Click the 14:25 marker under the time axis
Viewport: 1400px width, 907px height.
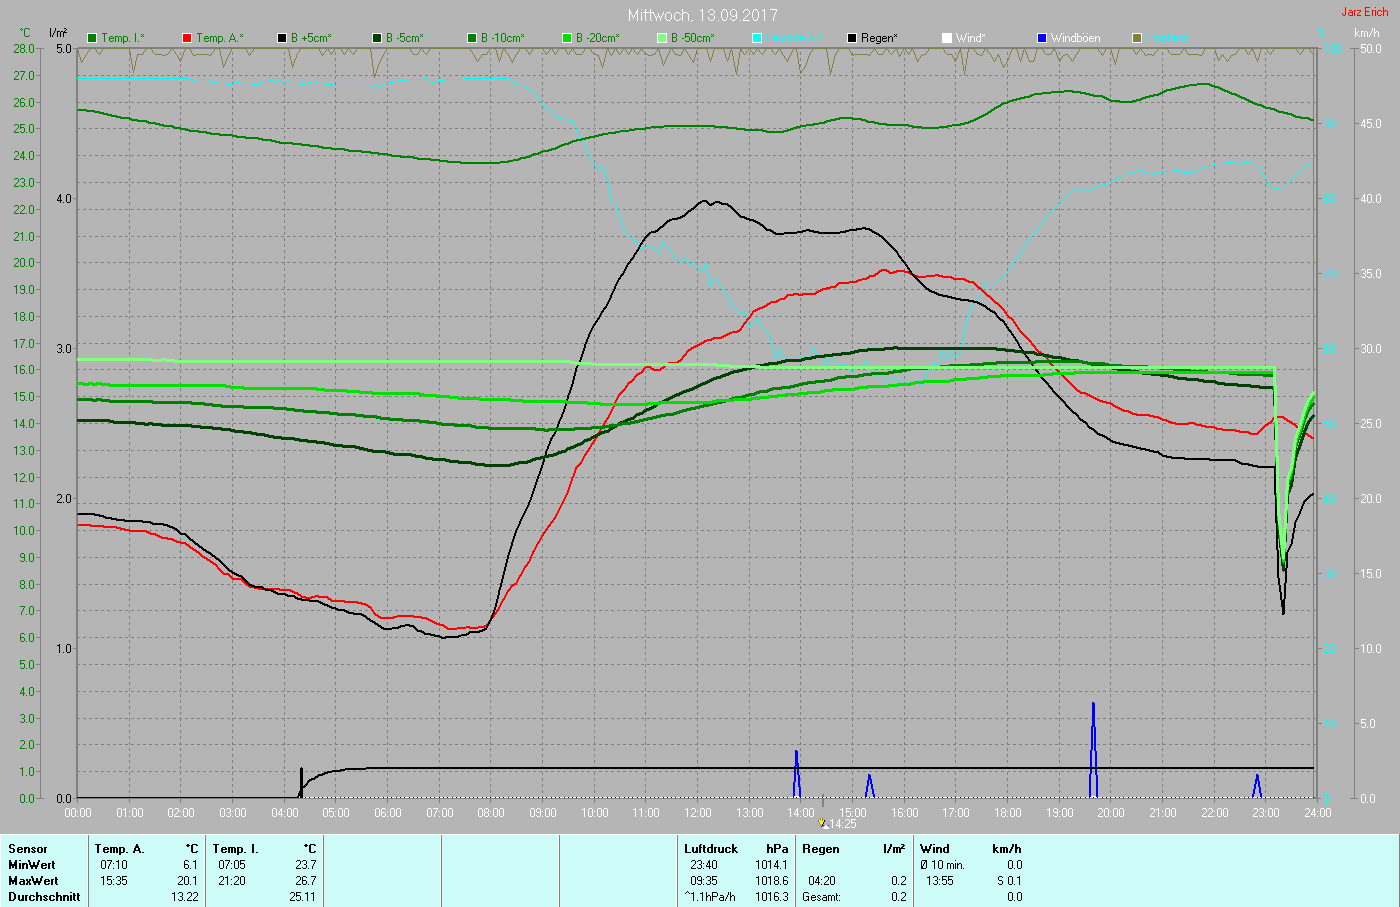pos(838,824)
